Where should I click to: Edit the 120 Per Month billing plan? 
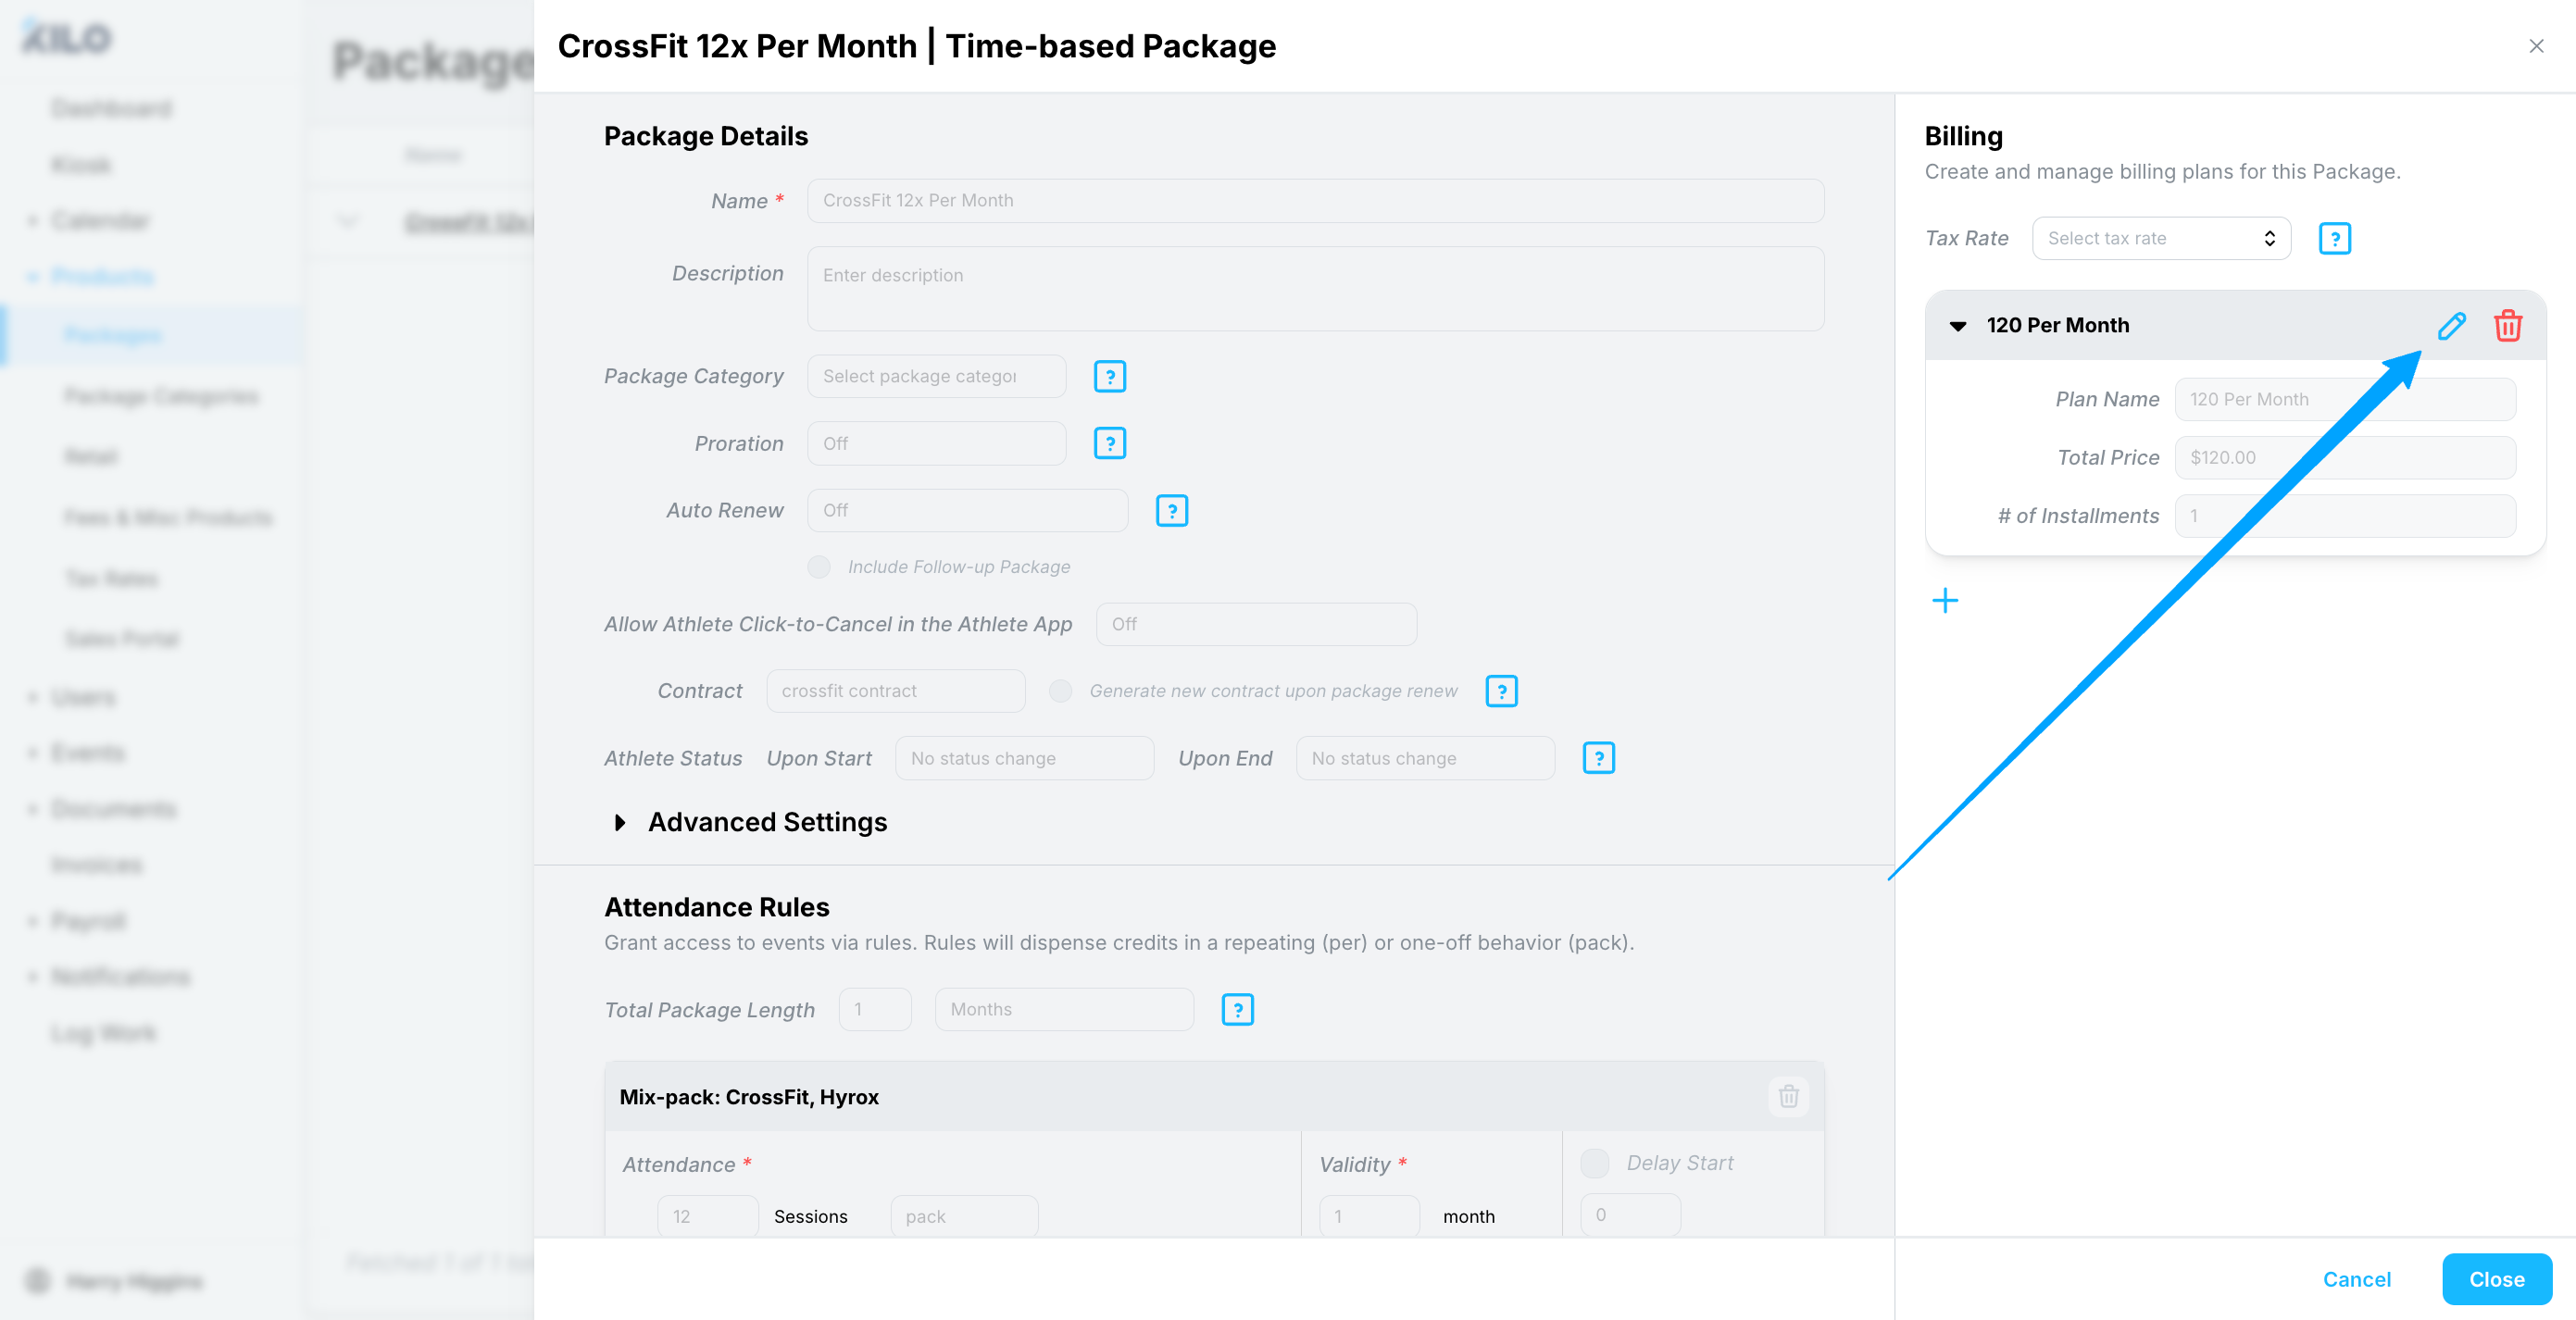click(x=2451, y=326)
